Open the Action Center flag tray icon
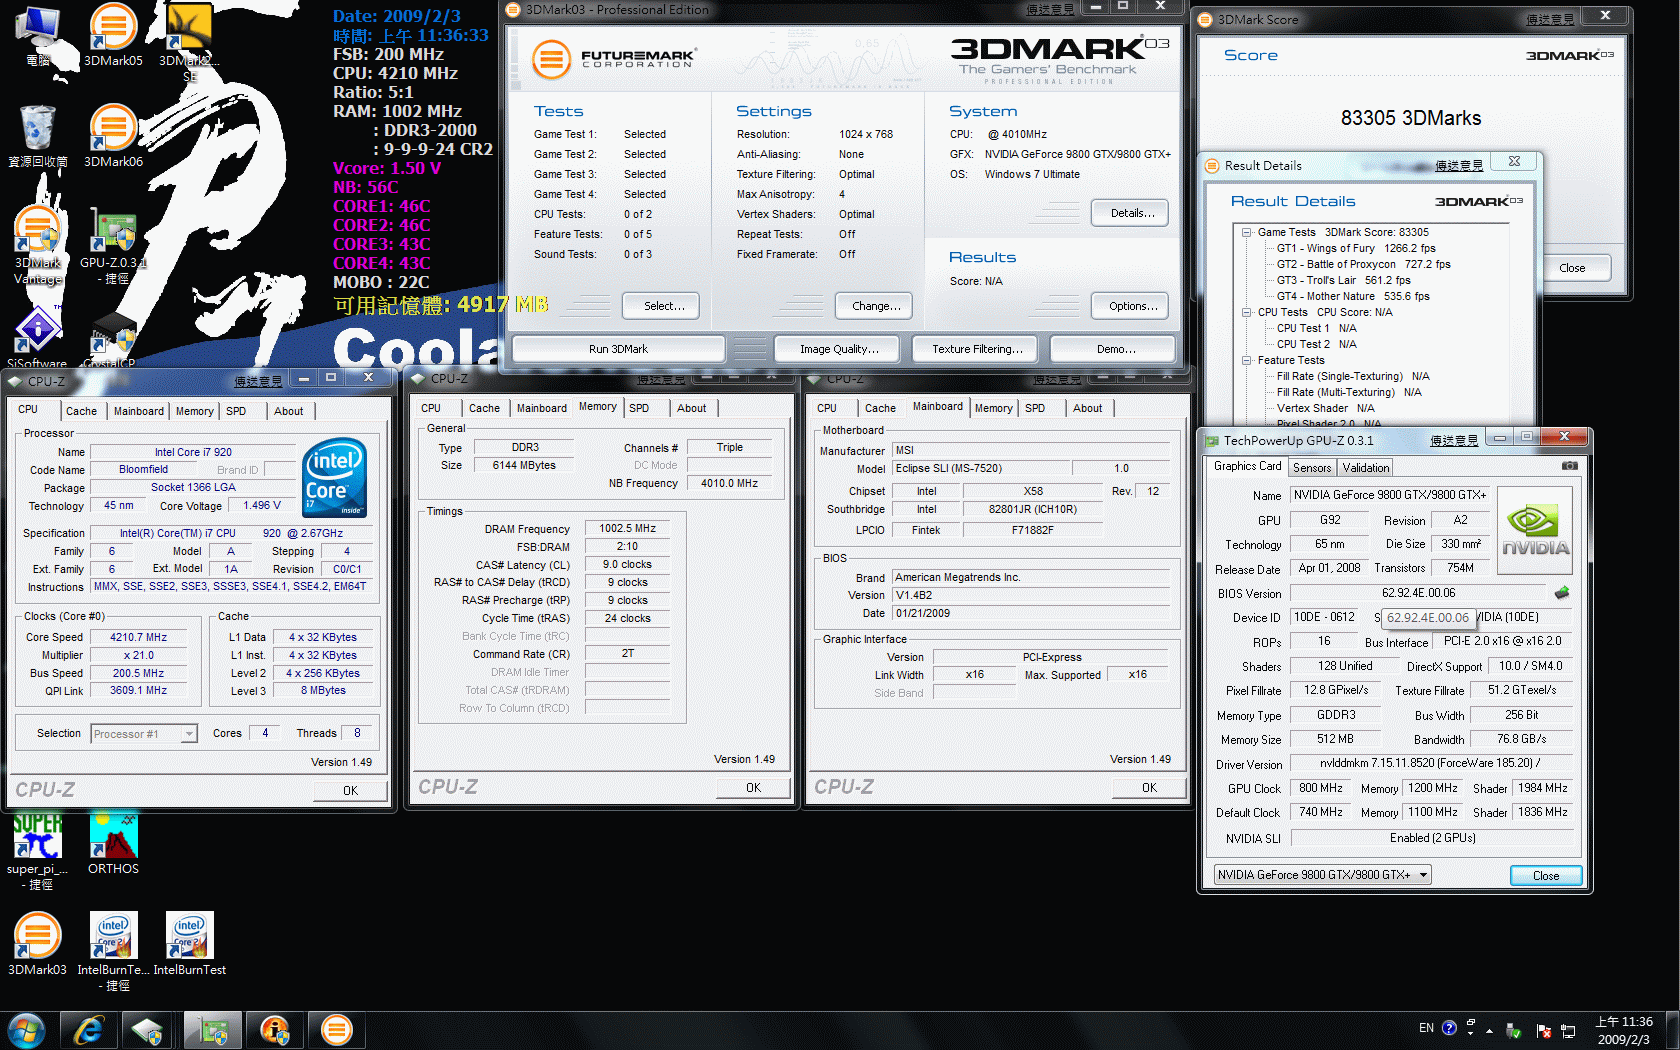The image size is (1680, 1050). coord(1543,1030)
